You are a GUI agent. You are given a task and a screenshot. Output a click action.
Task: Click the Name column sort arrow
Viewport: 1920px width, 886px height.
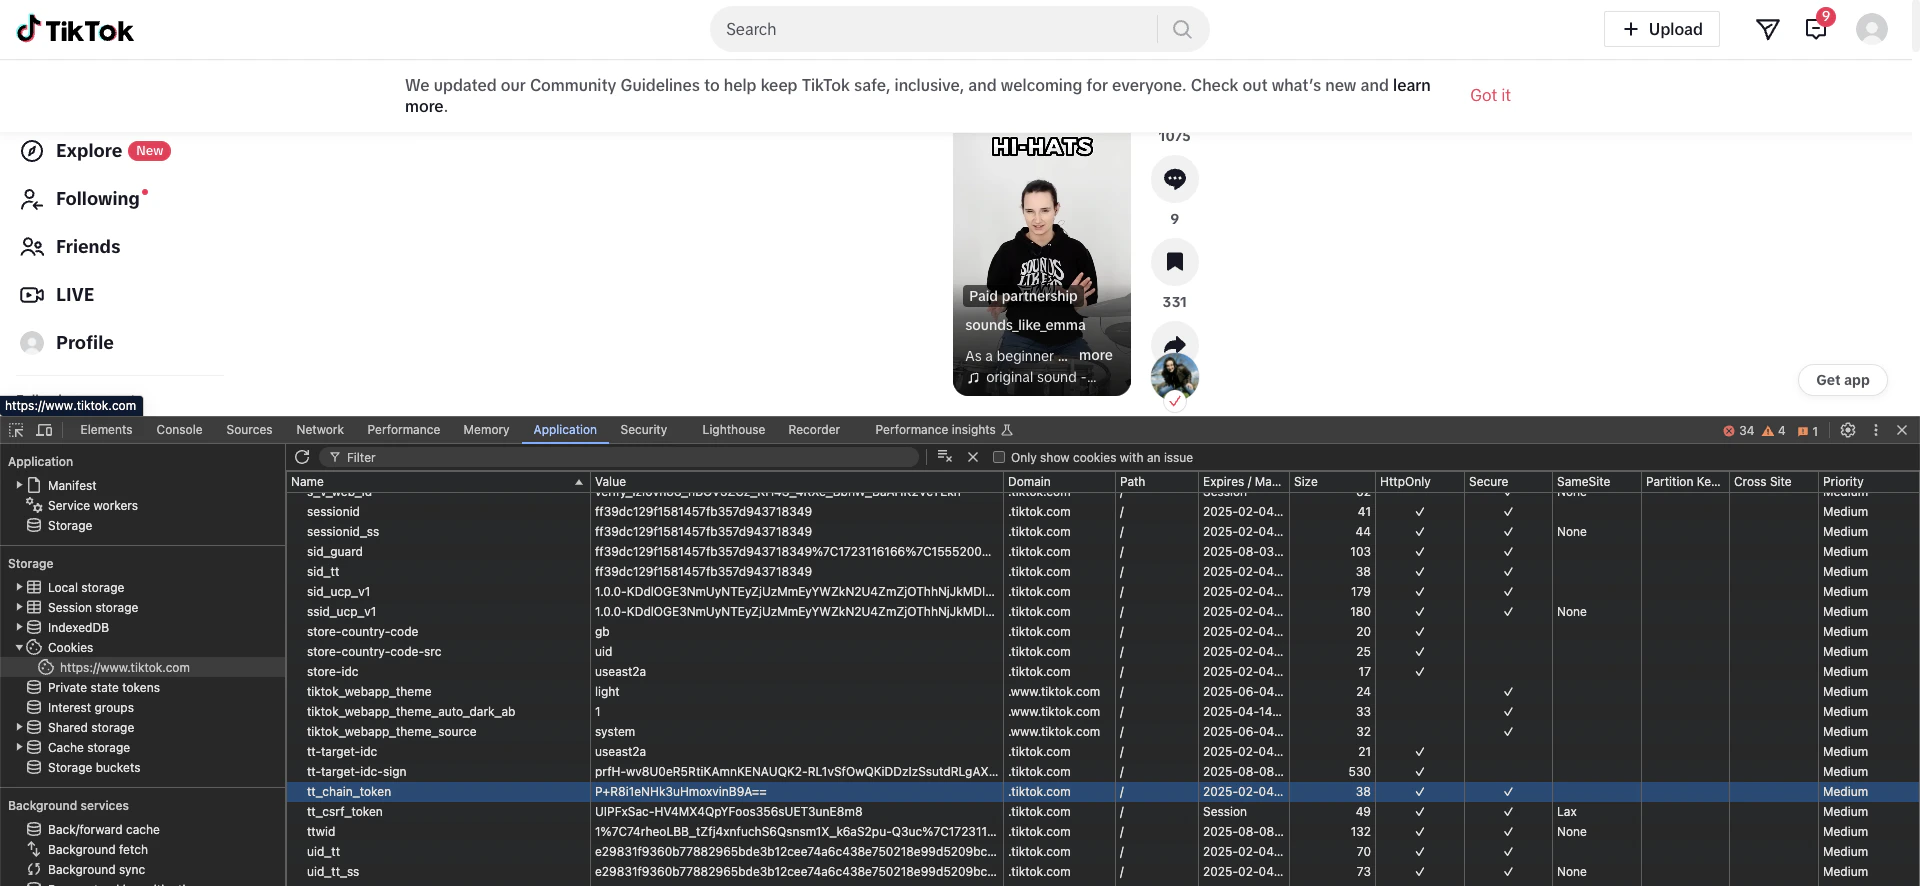(x=579, y=482)
